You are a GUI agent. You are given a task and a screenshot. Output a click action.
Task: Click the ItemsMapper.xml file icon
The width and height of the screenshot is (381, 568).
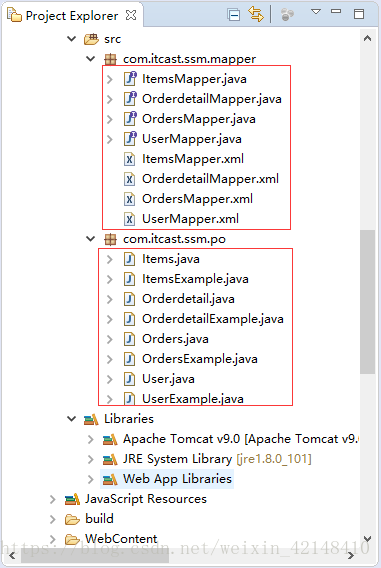tap(129, 159)
